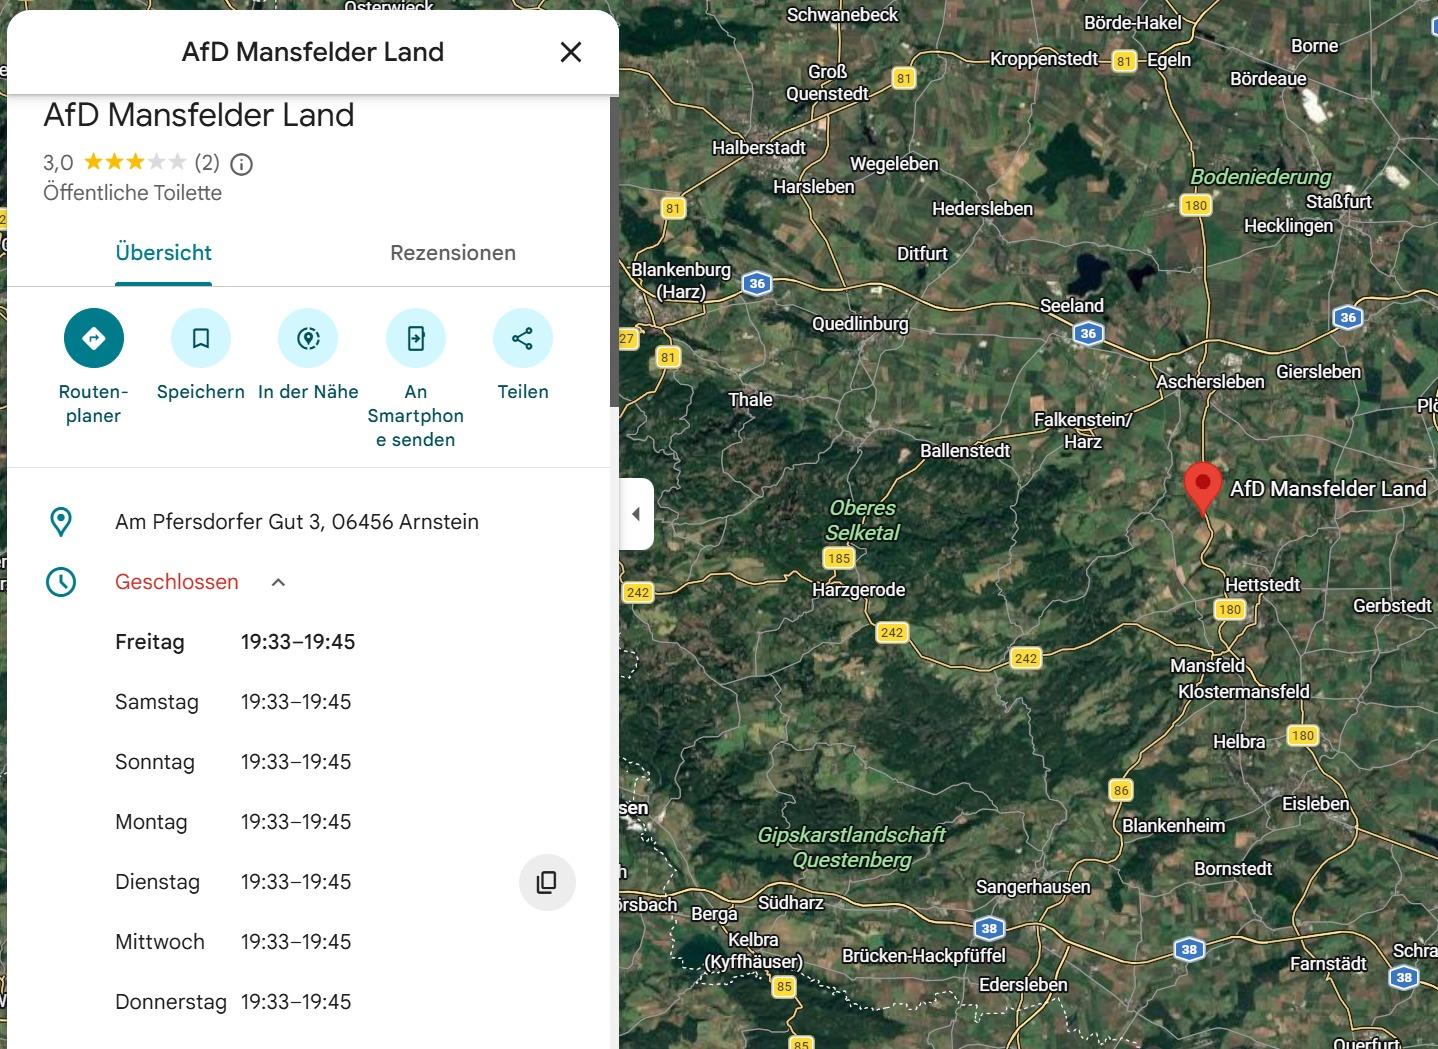Click the Eisleben label on the map
The height and width of the screenshot is (1049, 1438).
click(x=1316, y=804)
